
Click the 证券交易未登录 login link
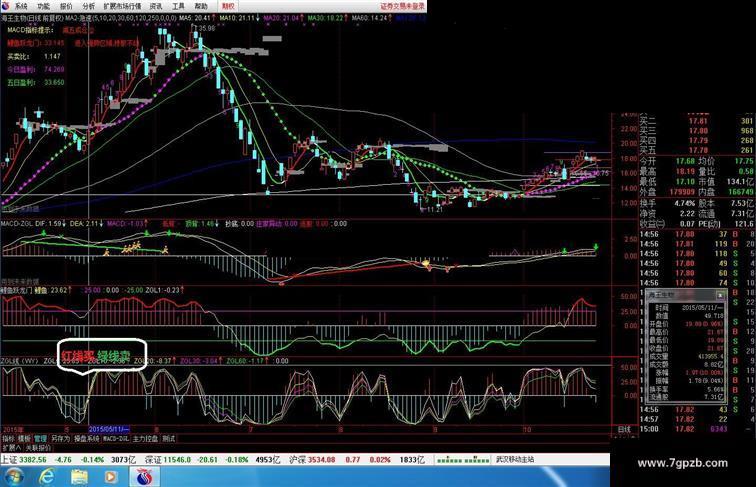(403, 6)
